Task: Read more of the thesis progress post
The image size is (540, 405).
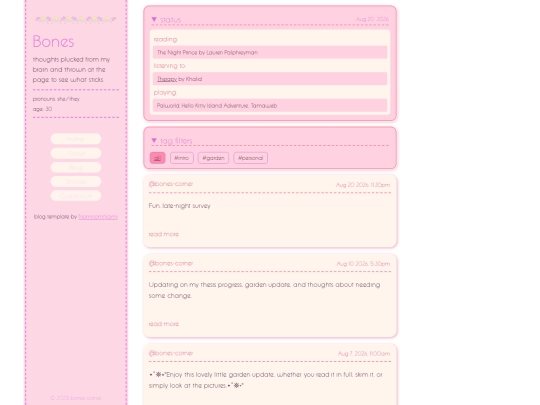Action: [164, 324]
